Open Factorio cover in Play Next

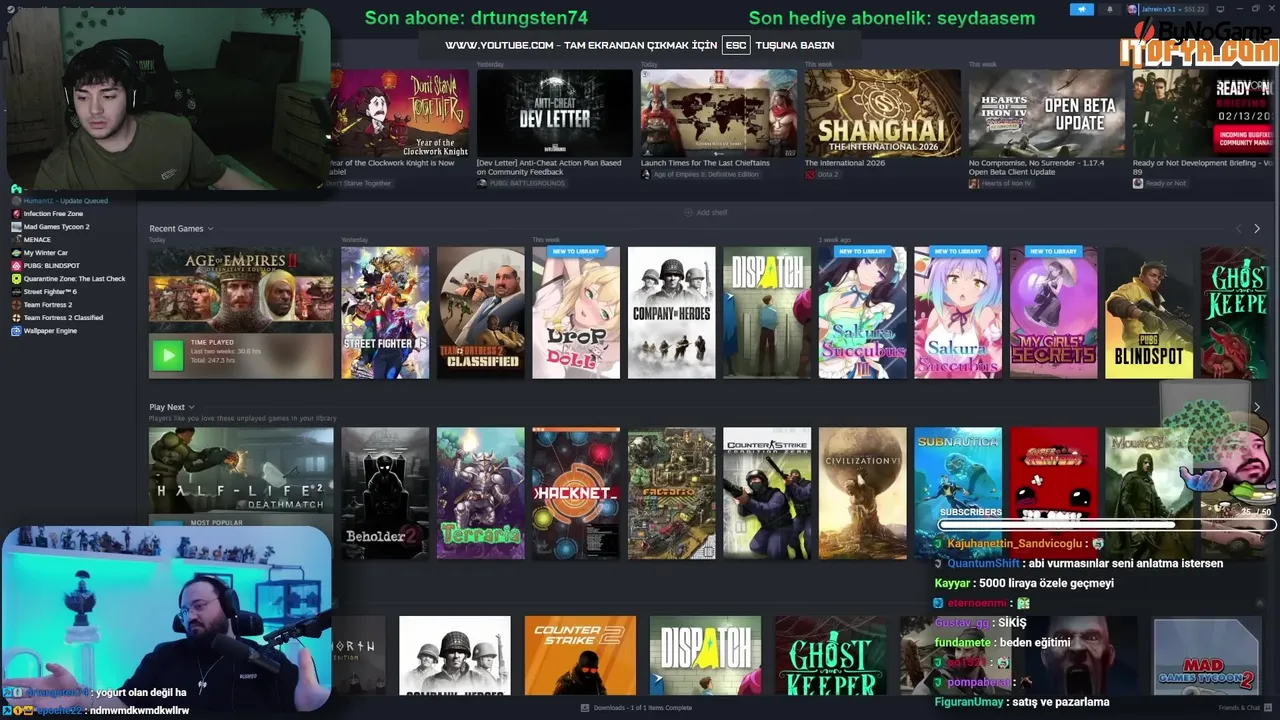(x=671, y=493)
